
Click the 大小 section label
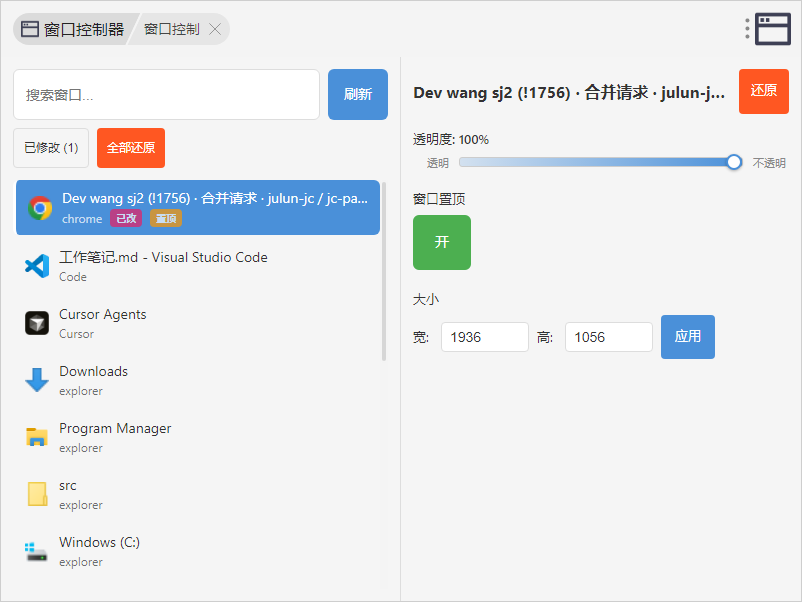tap(426, 299)
